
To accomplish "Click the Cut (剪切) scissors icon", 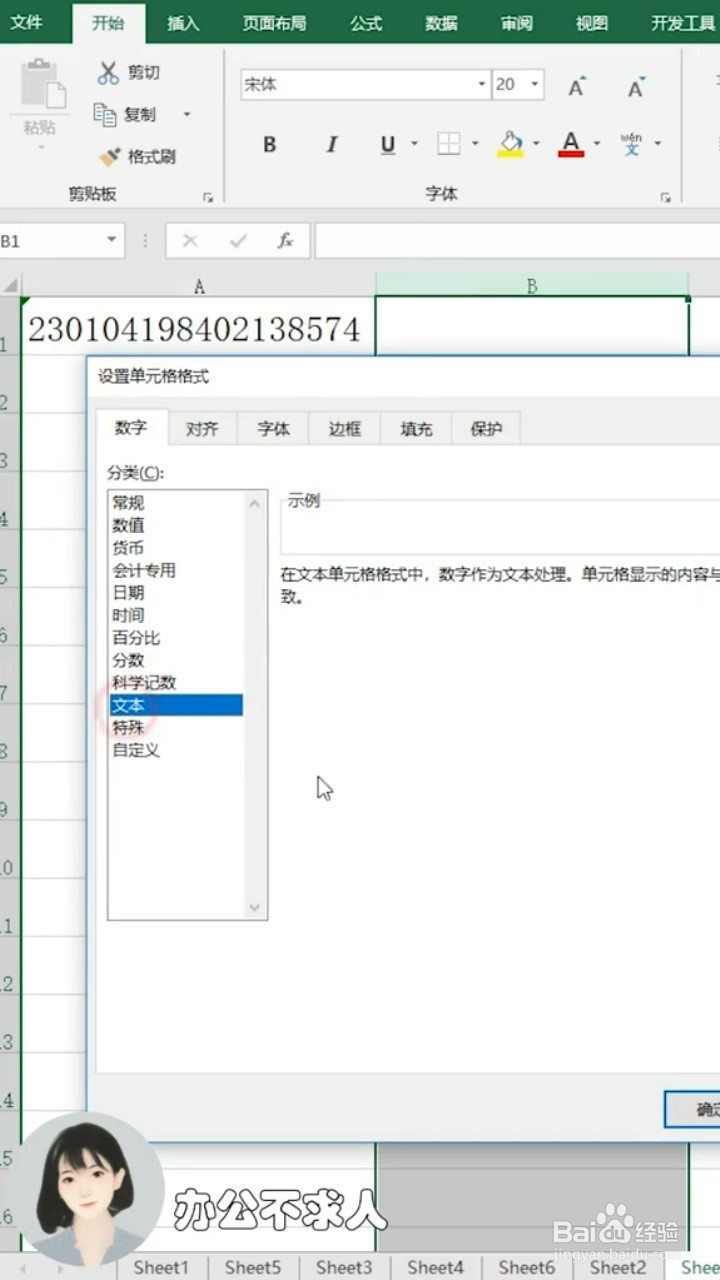I will tap(108, 73).
